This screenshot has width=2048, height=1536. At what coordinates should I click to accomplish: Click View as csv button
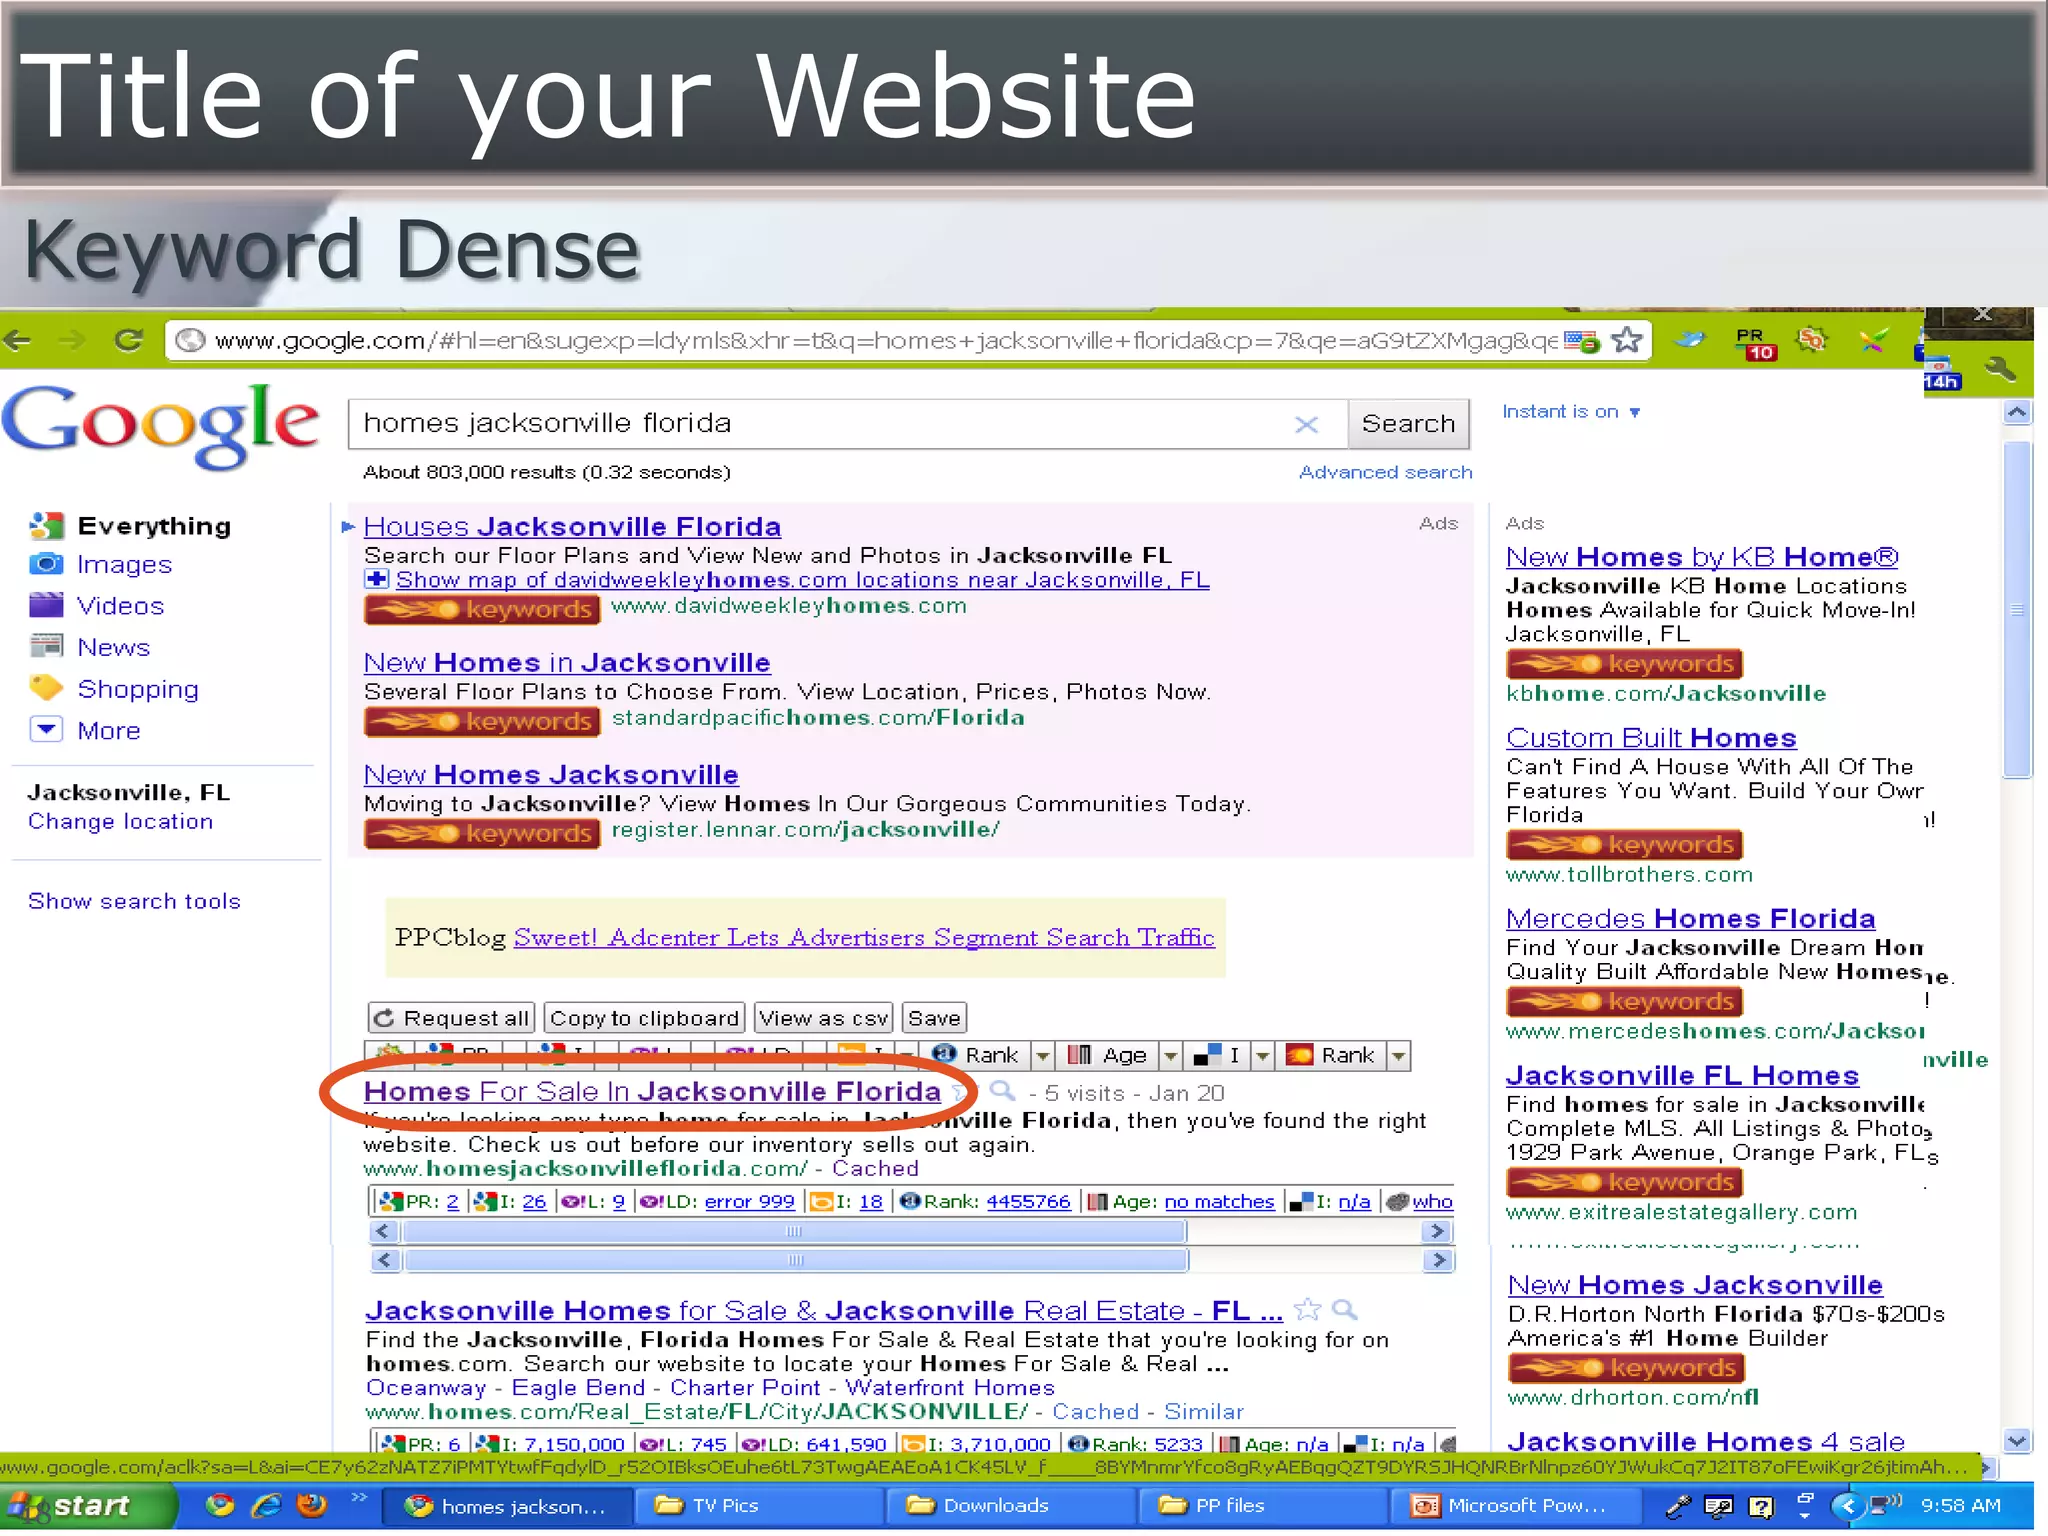pyautogui.click(x=823, y=1018)
